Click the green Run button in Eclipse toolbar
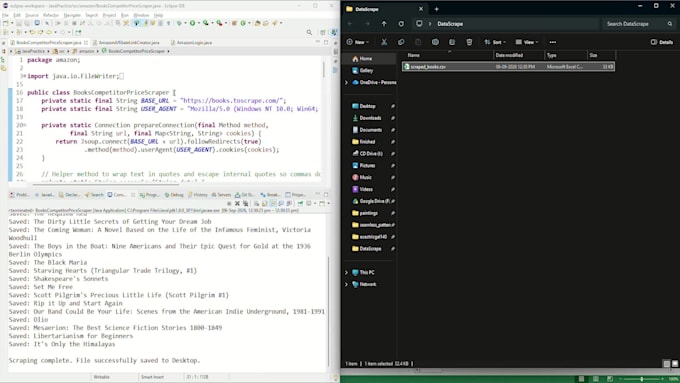Image resolution: width=680 pixels, height=383 pixels. coord(192,23)
